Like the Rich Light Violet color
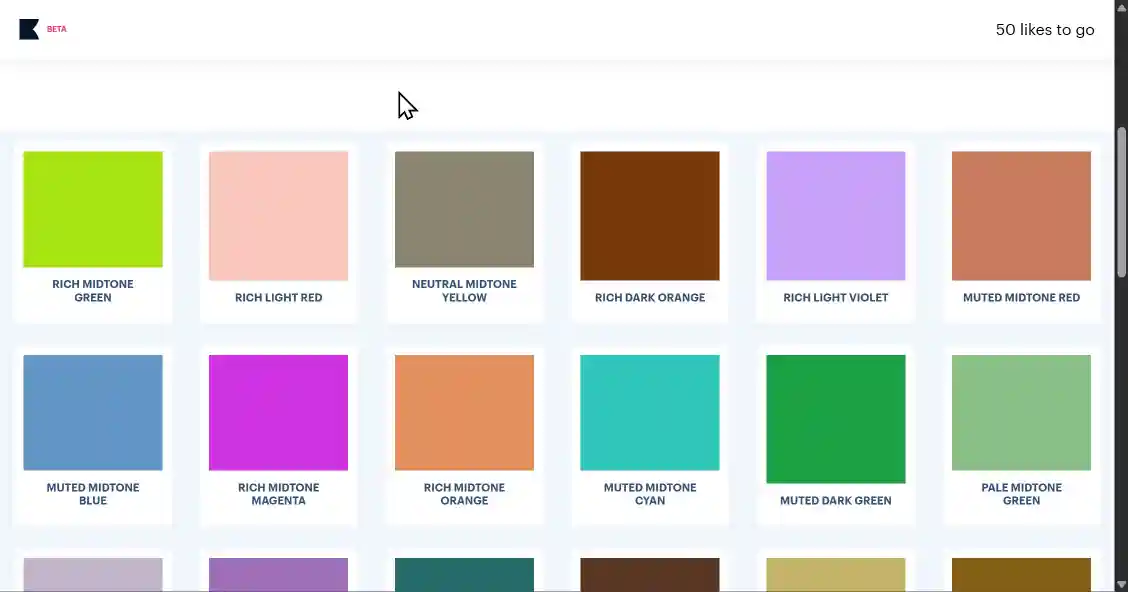 (x=836, y=216)
